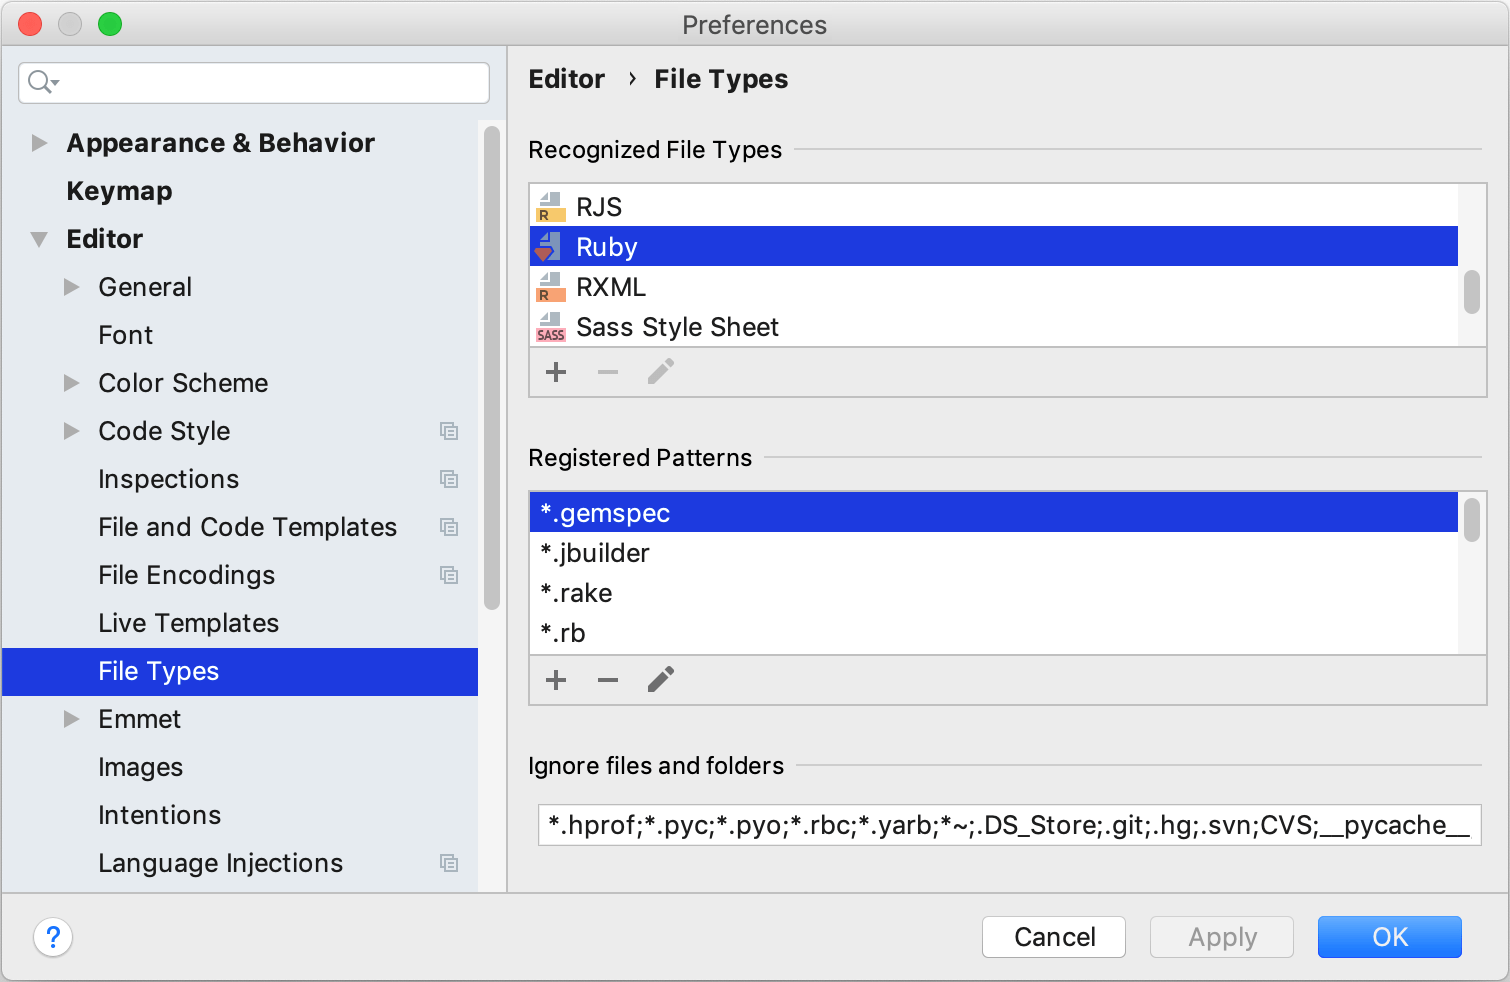Image resolution: width=1510 pixels, height=982 pixels.
Task: Open help via the question mark icon
Action: [53, 938]
